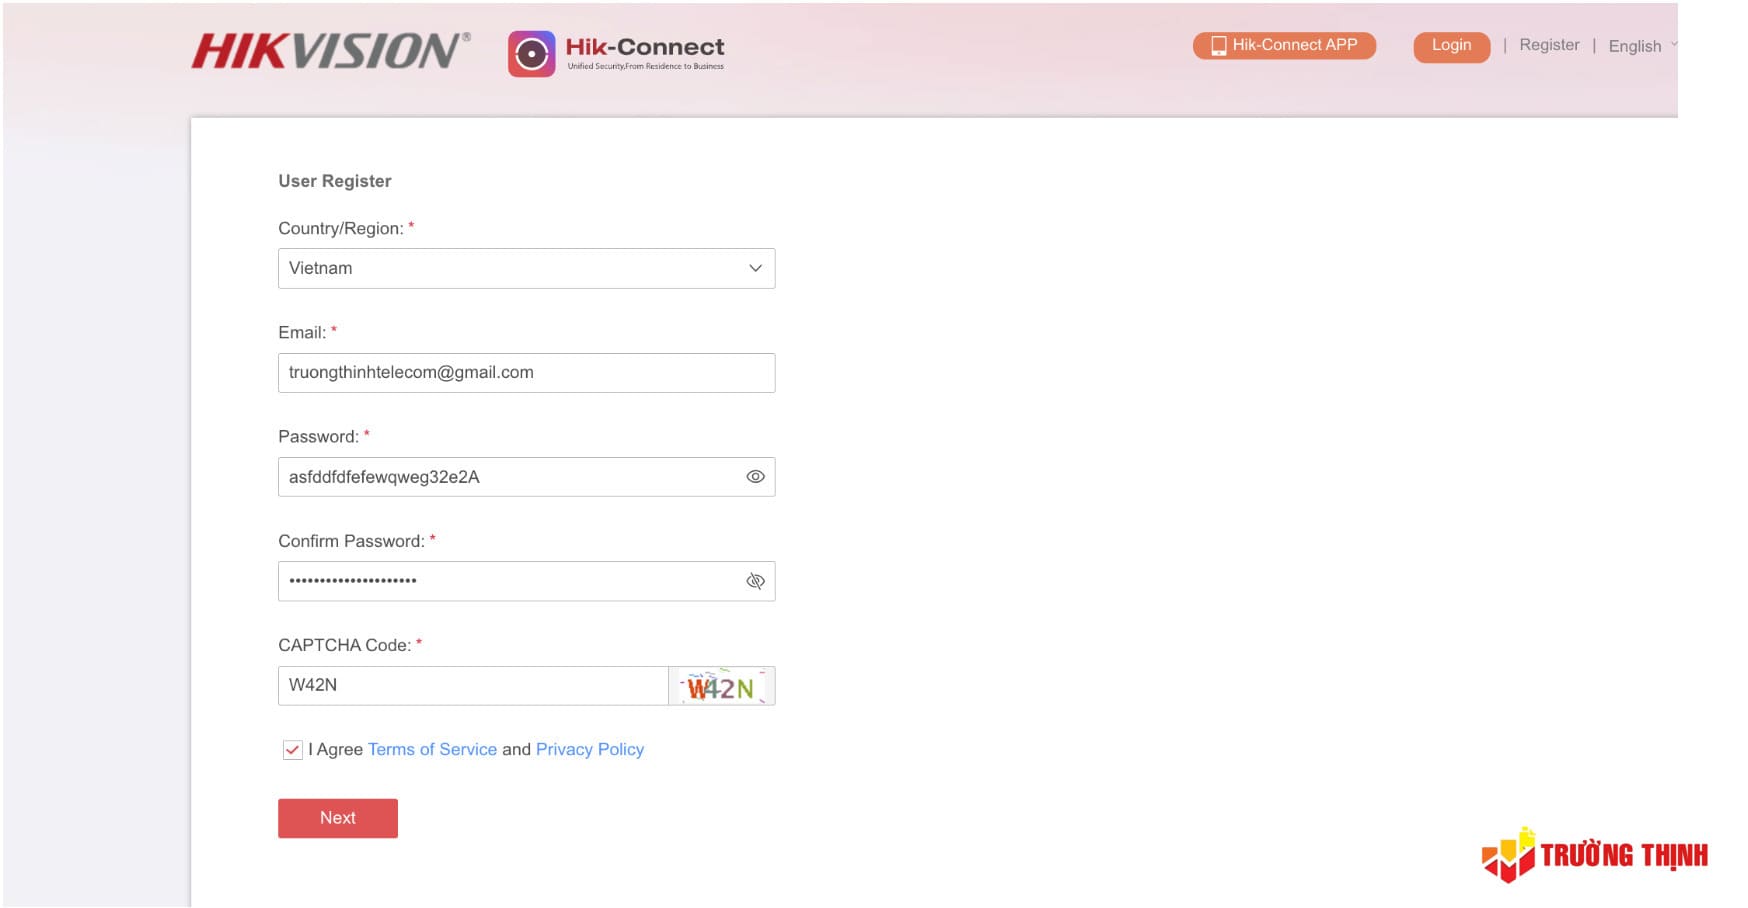Uncheck the I Agree checkbox
Screen dimensions: 1748x908
coord(292,750)
